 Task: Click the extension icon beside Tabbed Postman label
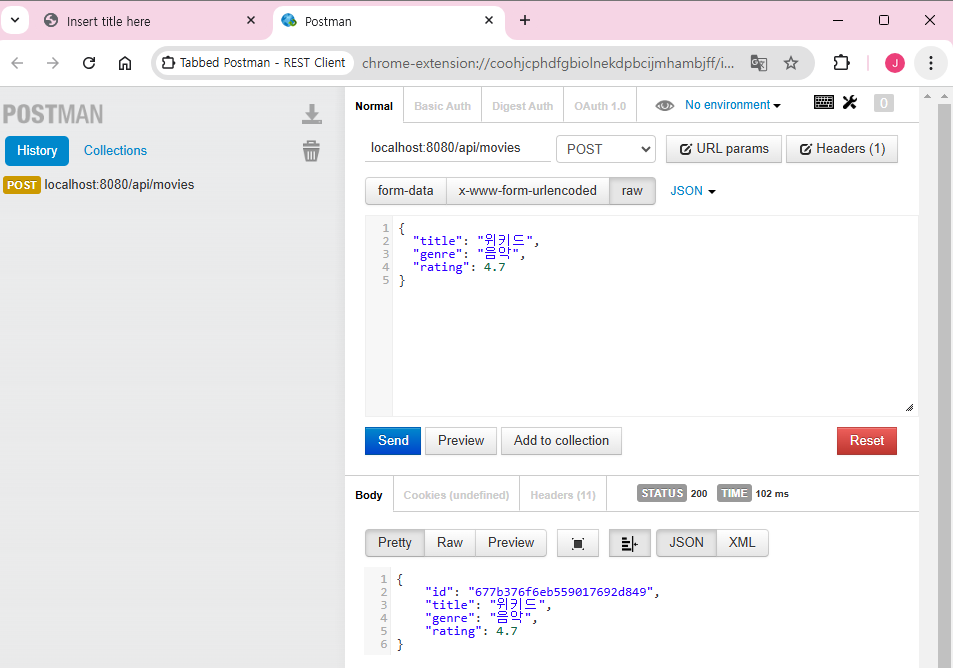coord(168,63)
